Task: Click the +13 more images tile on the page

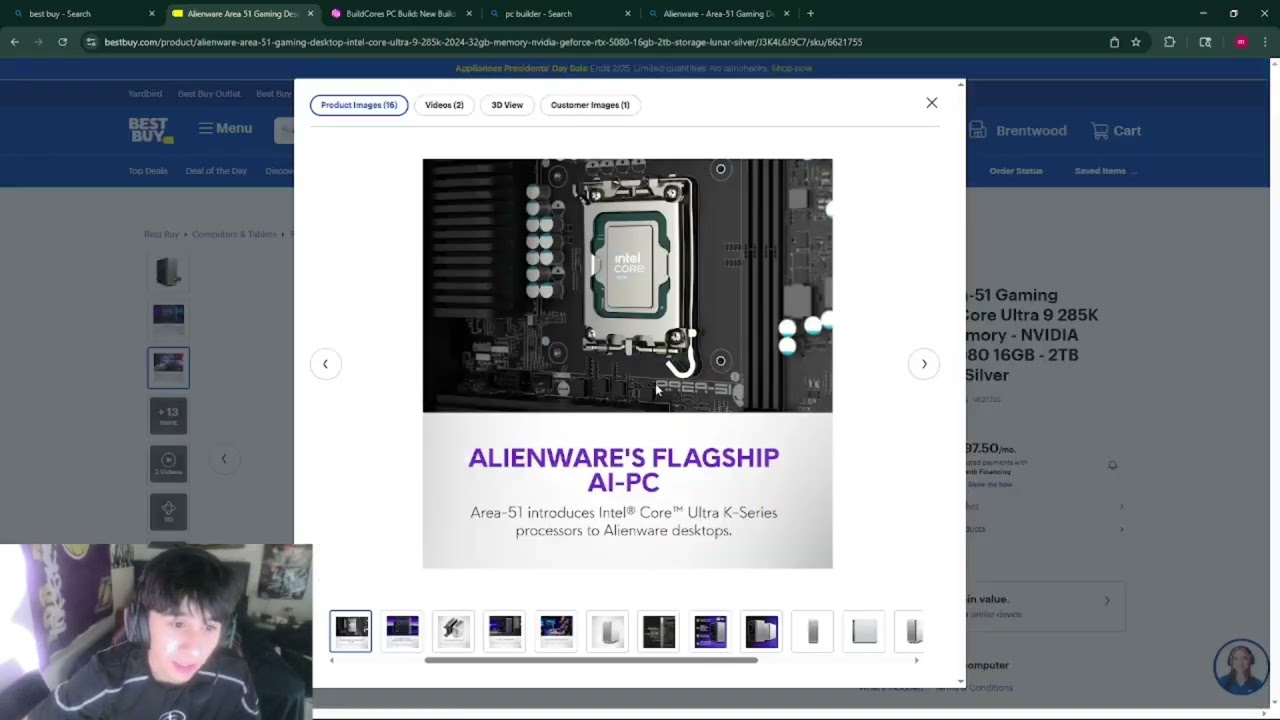Action: coord(168,416)
